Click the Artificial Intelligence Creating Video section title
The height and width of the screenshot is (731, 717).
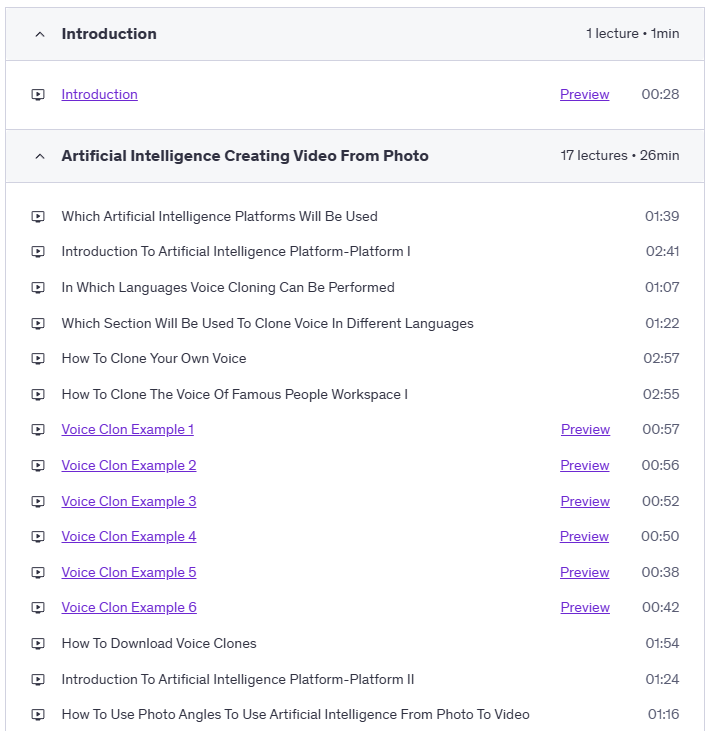pos(245,156)
